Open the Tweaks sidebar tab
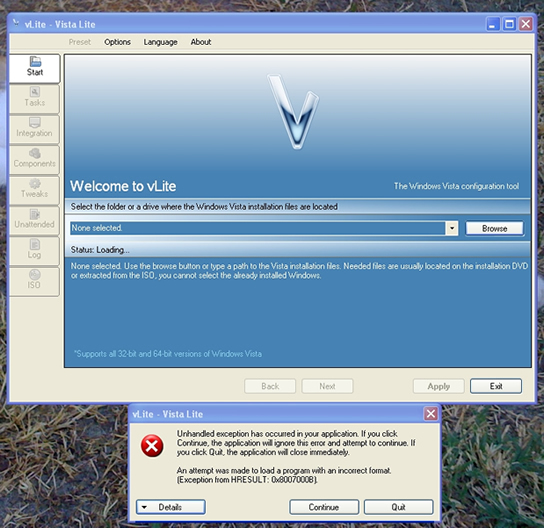Screen dimensions: 544x528 tap(34, 190)
